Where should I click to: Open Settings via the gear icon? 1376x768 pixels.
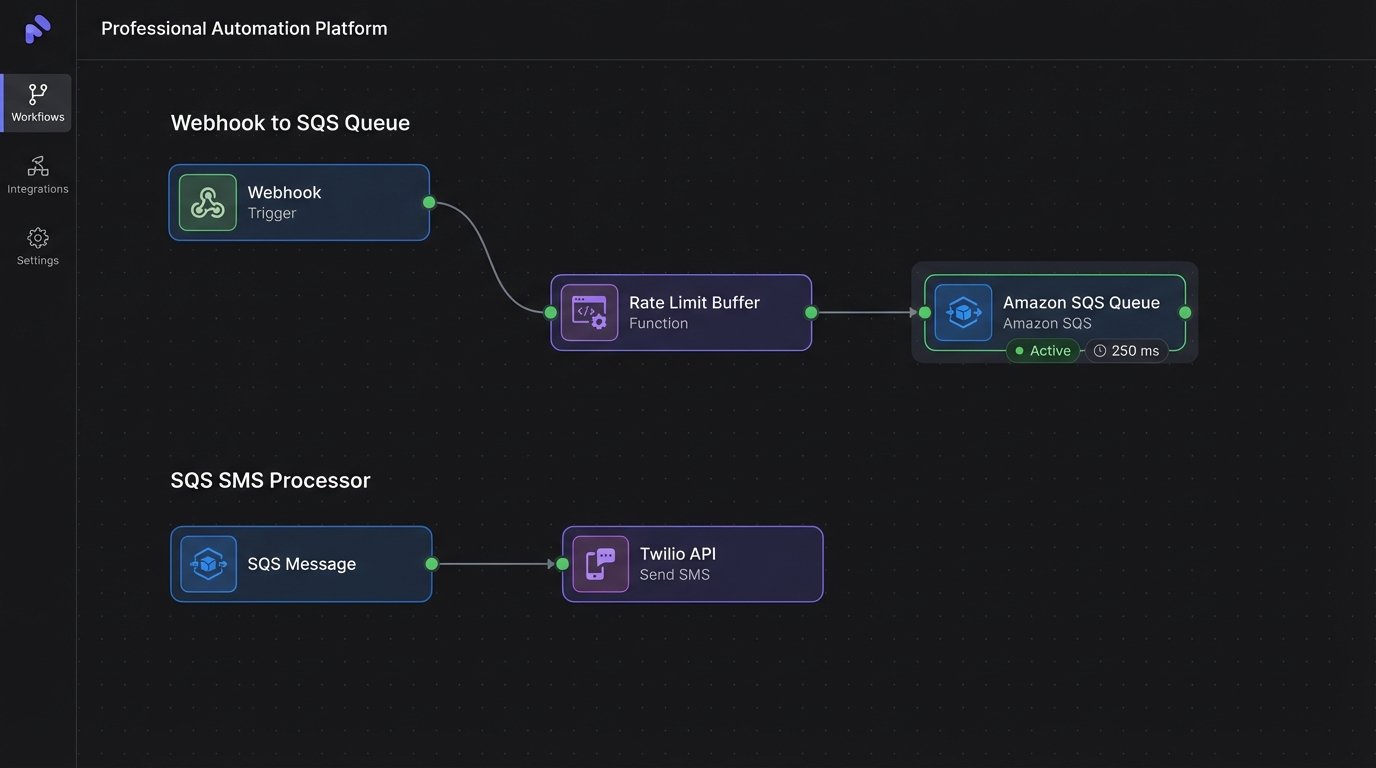37,237
